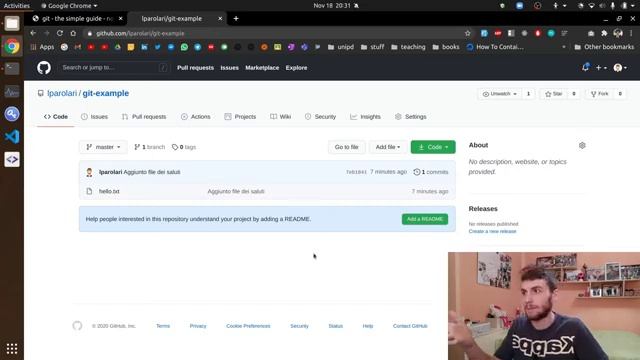Launch Visual Studio Code from dock
Image resolution: width=640 pixels, height=360 pixels.
(12, 136)
